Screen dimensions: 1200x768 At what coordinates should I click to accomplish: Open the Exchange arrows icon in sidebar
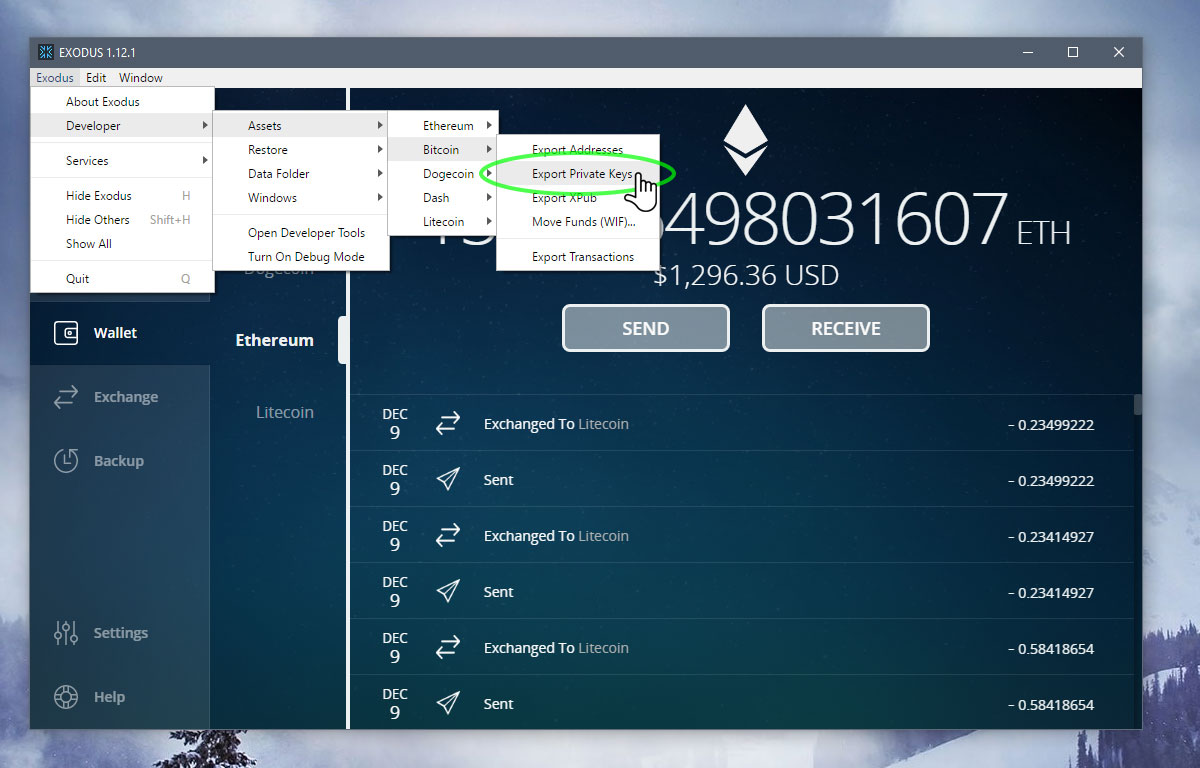(66, 397)
